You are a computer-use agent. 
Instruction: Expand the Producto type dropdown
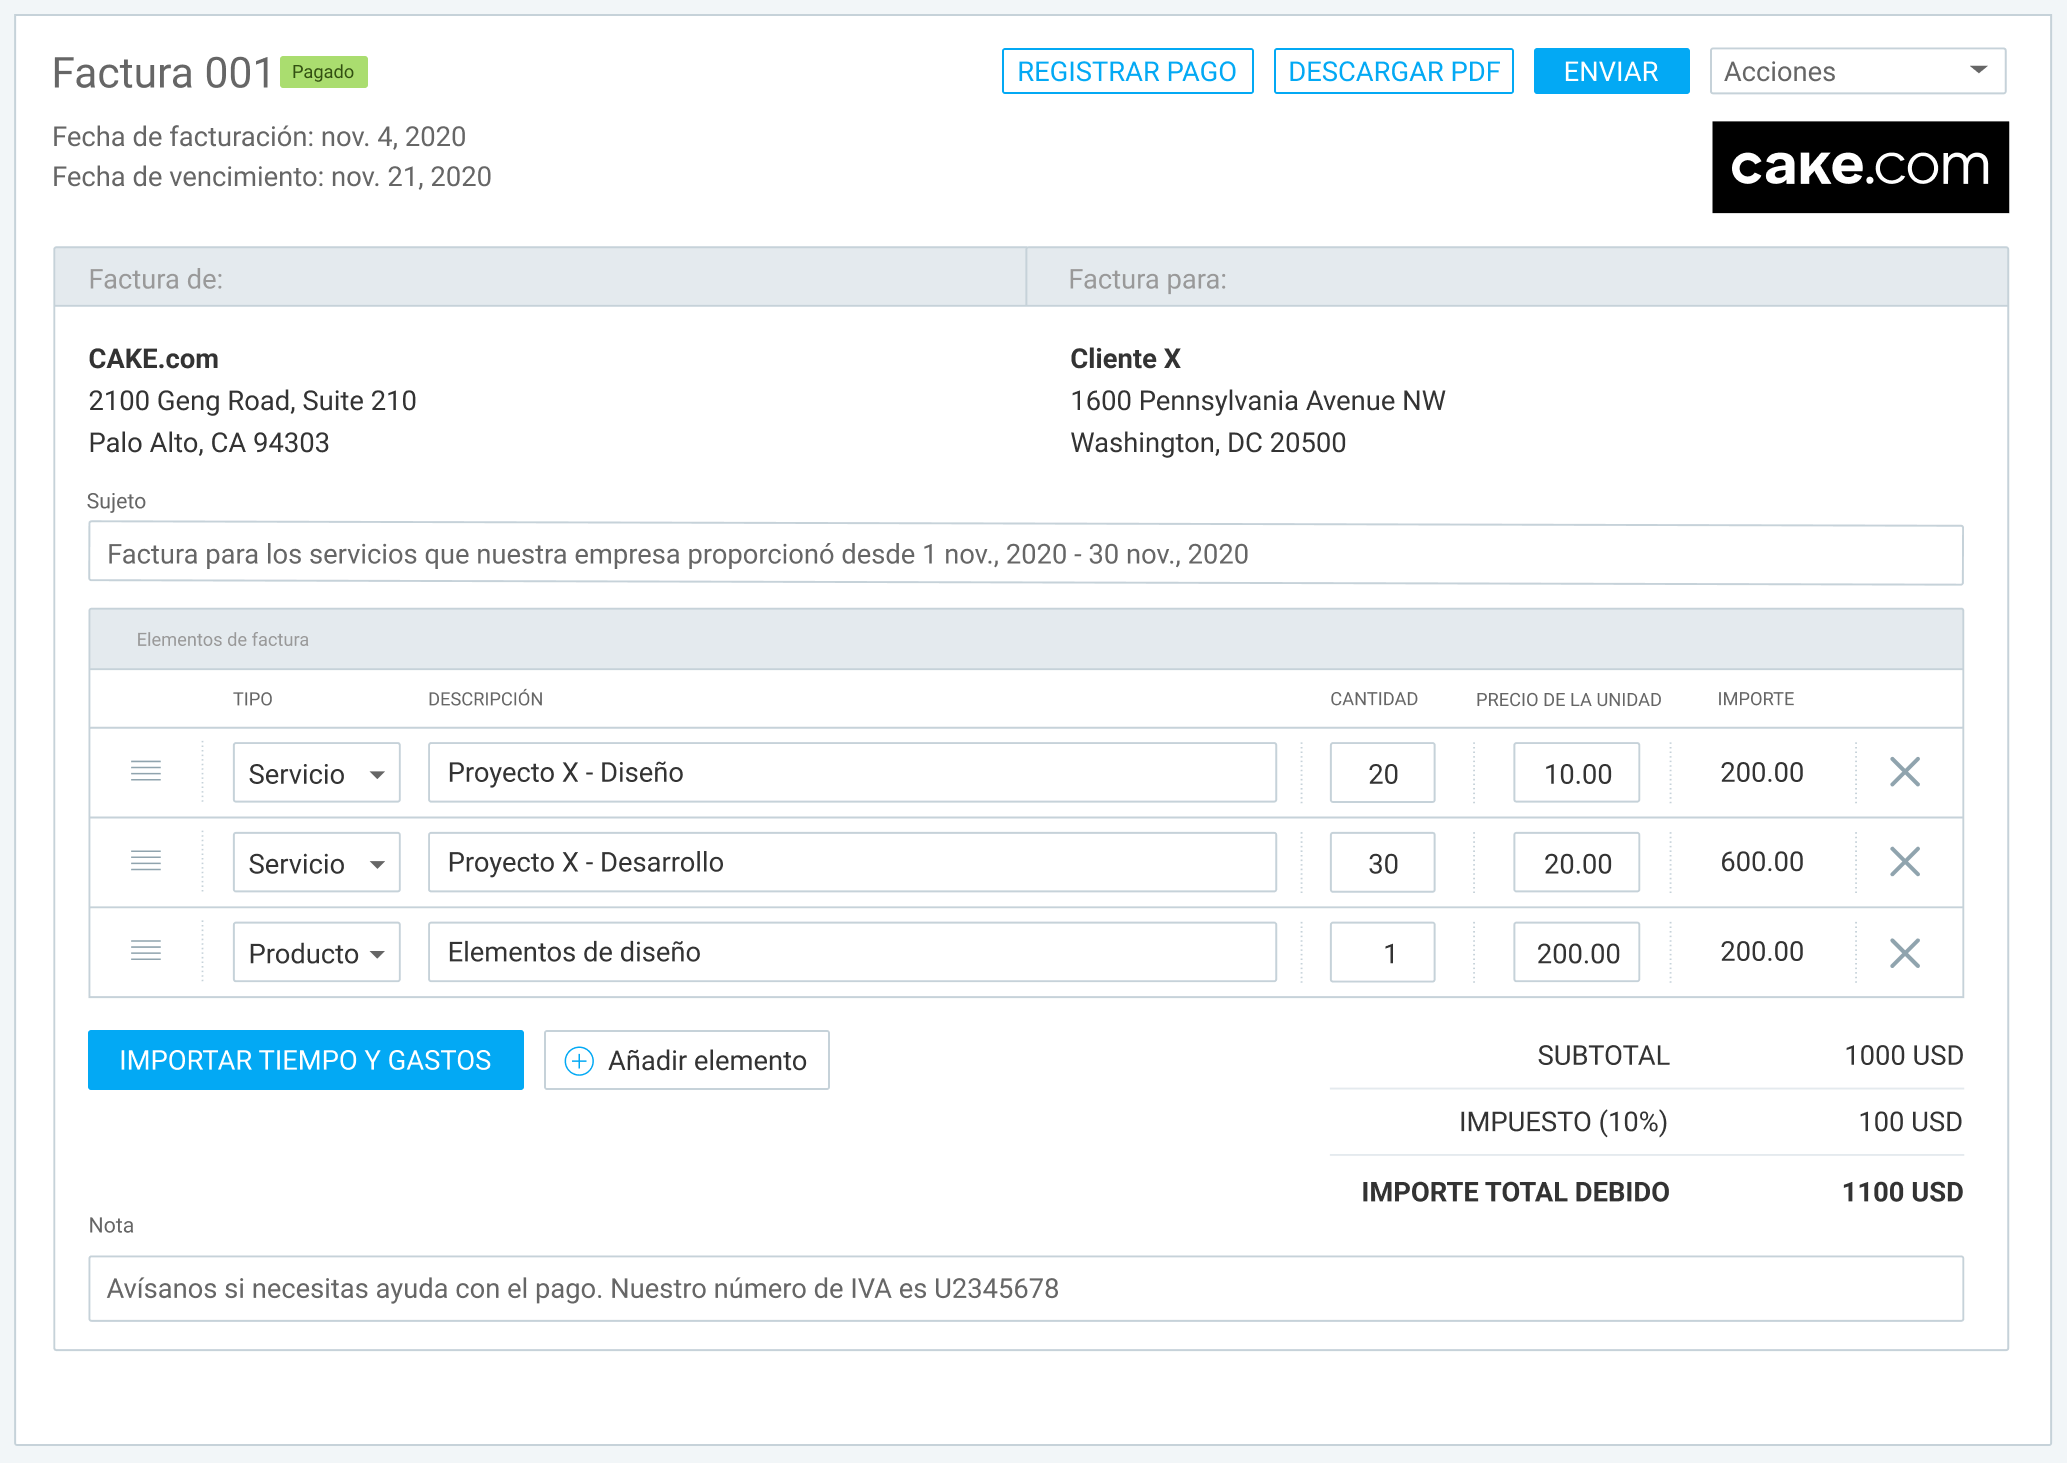(x=316, y=953)
